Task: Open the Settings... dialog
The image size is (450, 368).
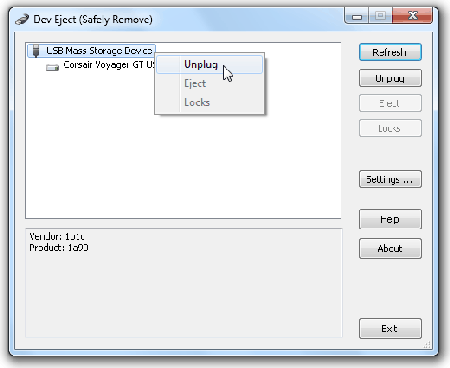Action: click(390, 179)
